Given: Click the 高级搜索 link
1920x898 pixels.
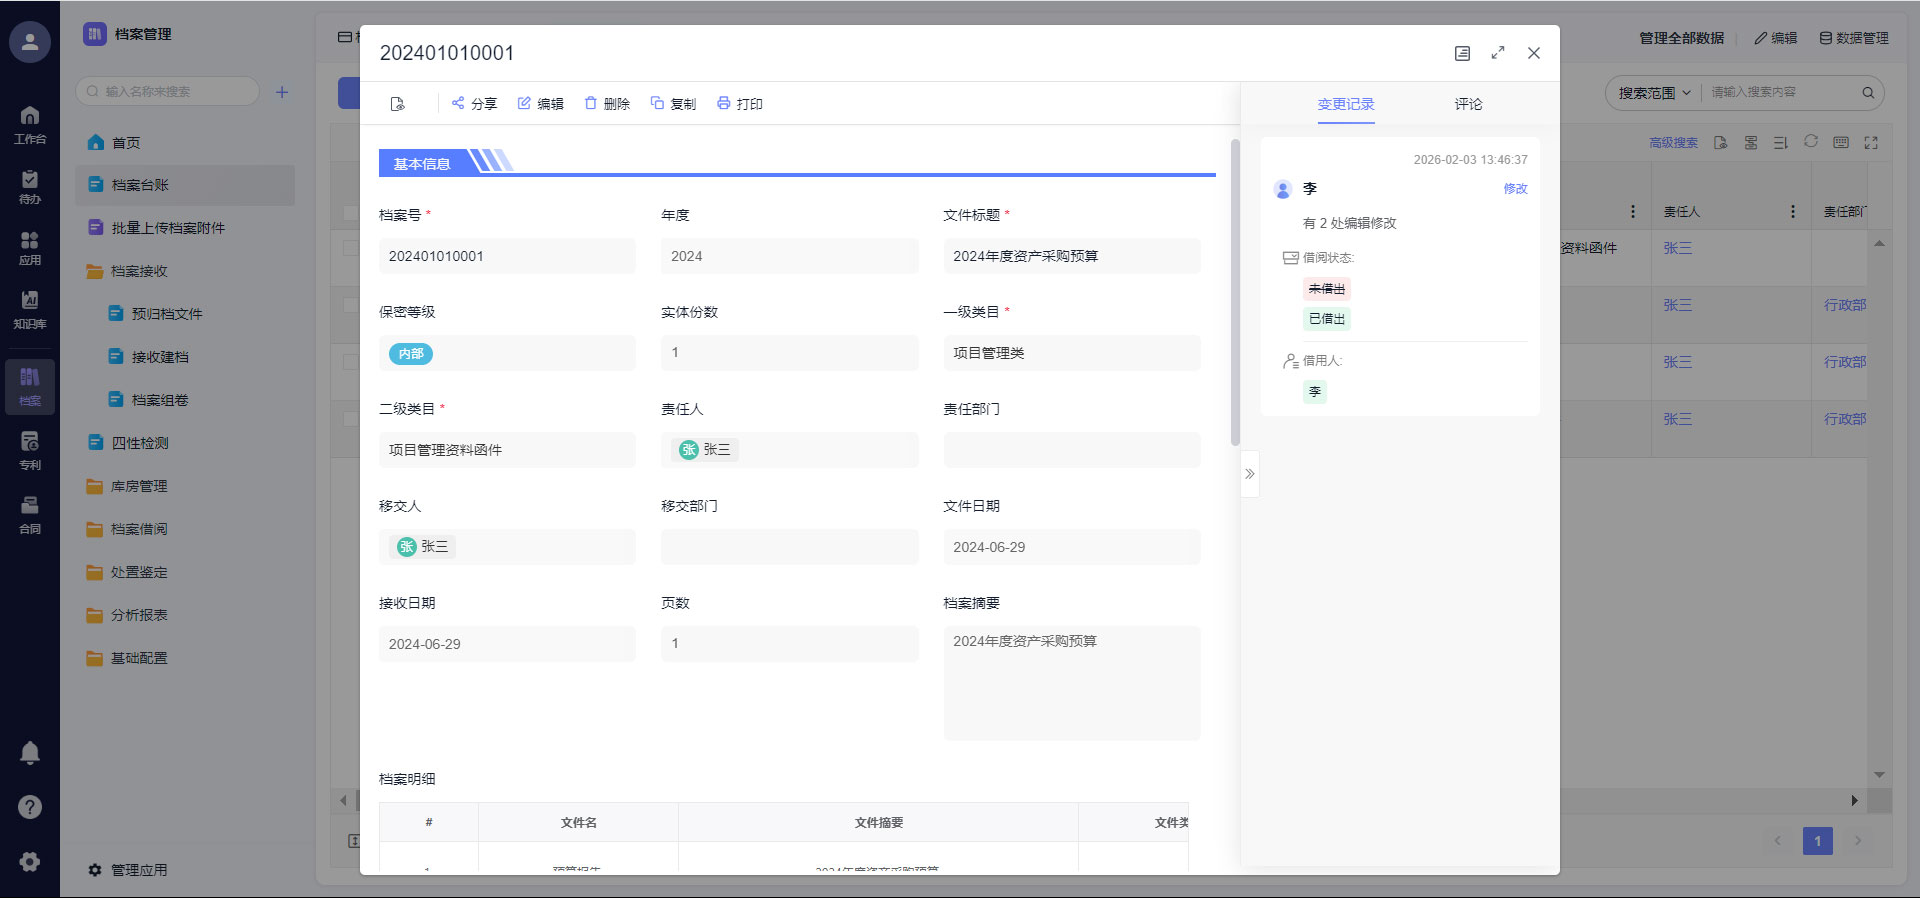Looking at the screenshot, I should coord(1673,143).
